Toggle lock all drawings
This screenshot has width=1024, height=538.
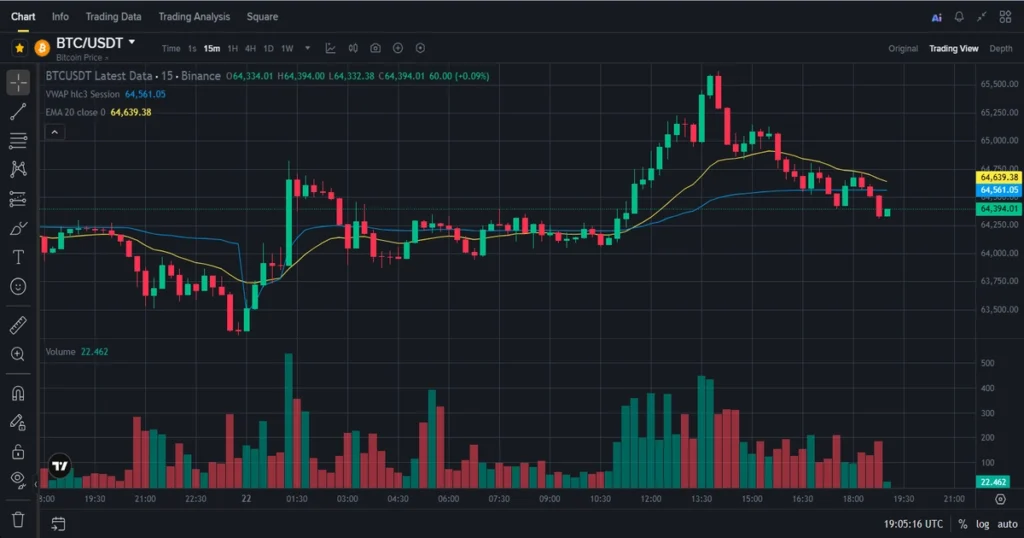(x=18, y=451)
